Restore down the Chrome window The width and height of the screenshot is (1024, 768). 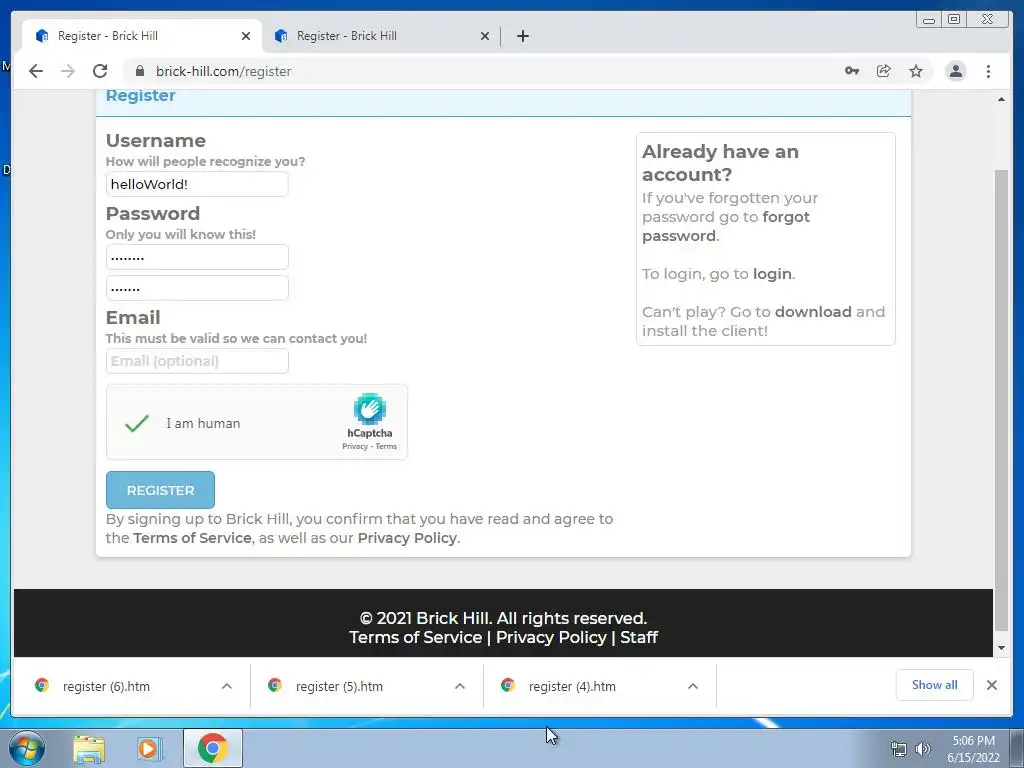(953, 20)
